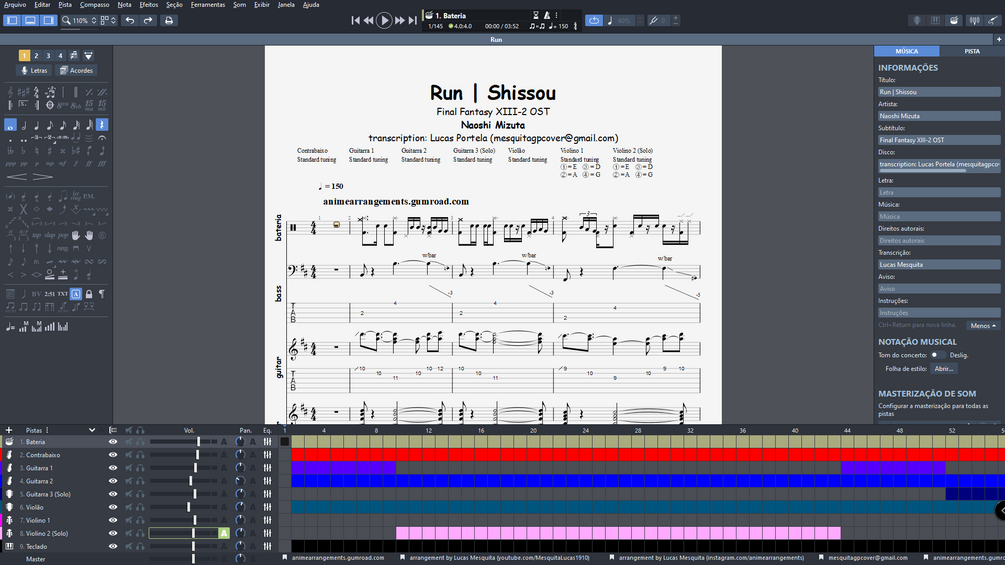Click the paragraph mark icon
The width and height of the screenshot is (1005, 565).
point(102,294)
